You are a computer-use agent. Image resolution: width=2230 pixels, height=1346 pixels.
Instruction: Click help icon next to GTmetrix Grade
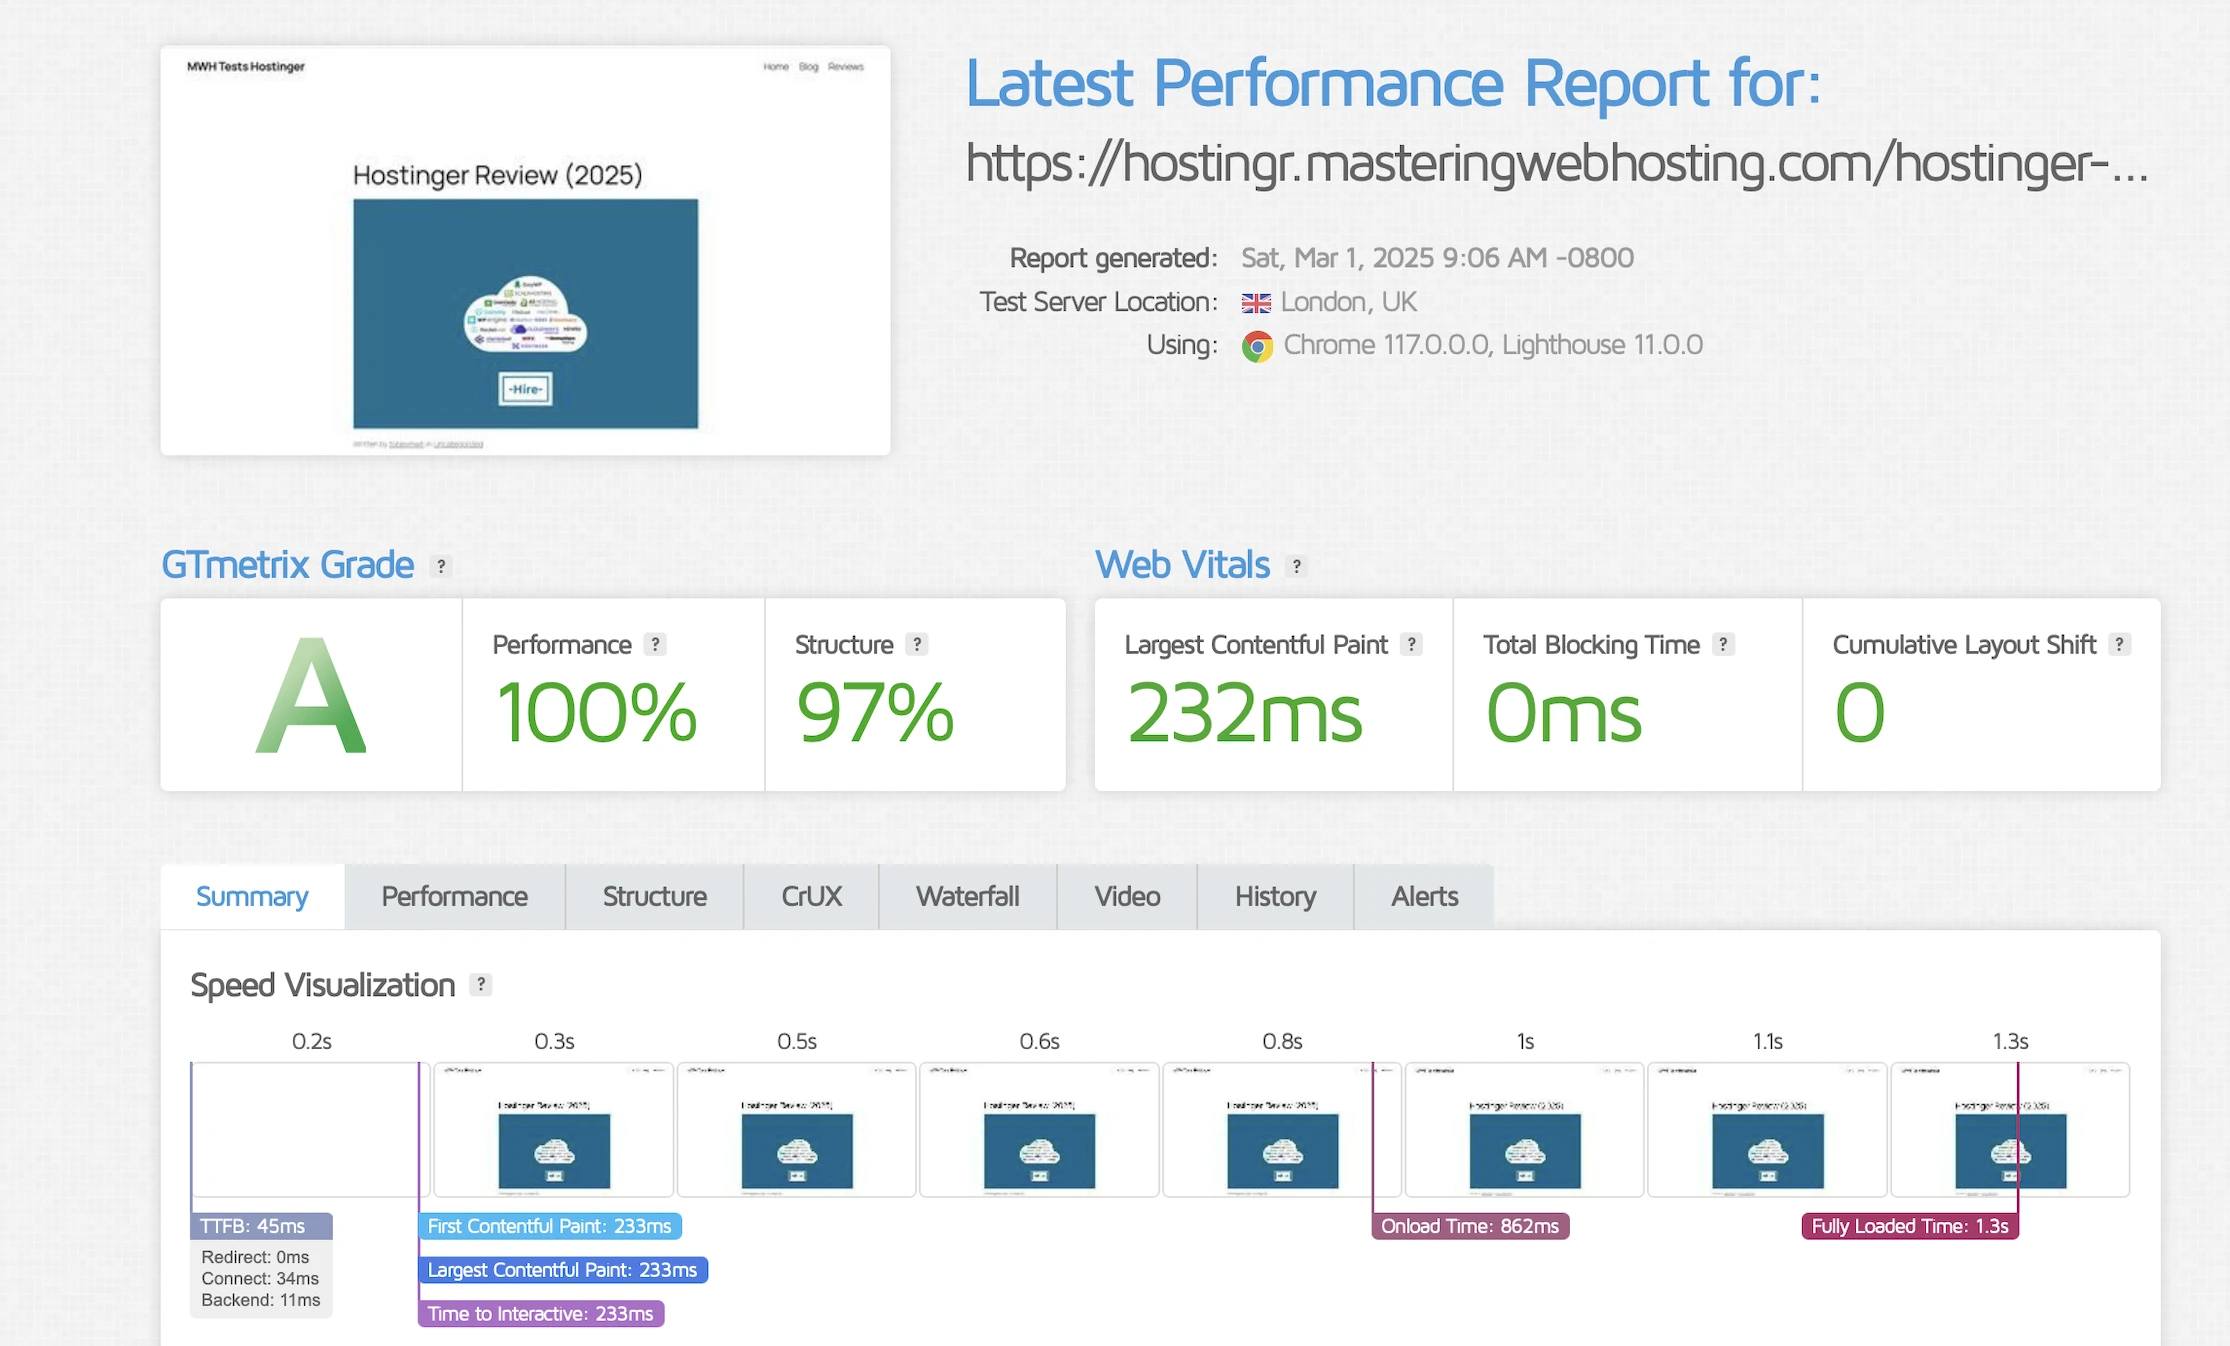point(441,566)
